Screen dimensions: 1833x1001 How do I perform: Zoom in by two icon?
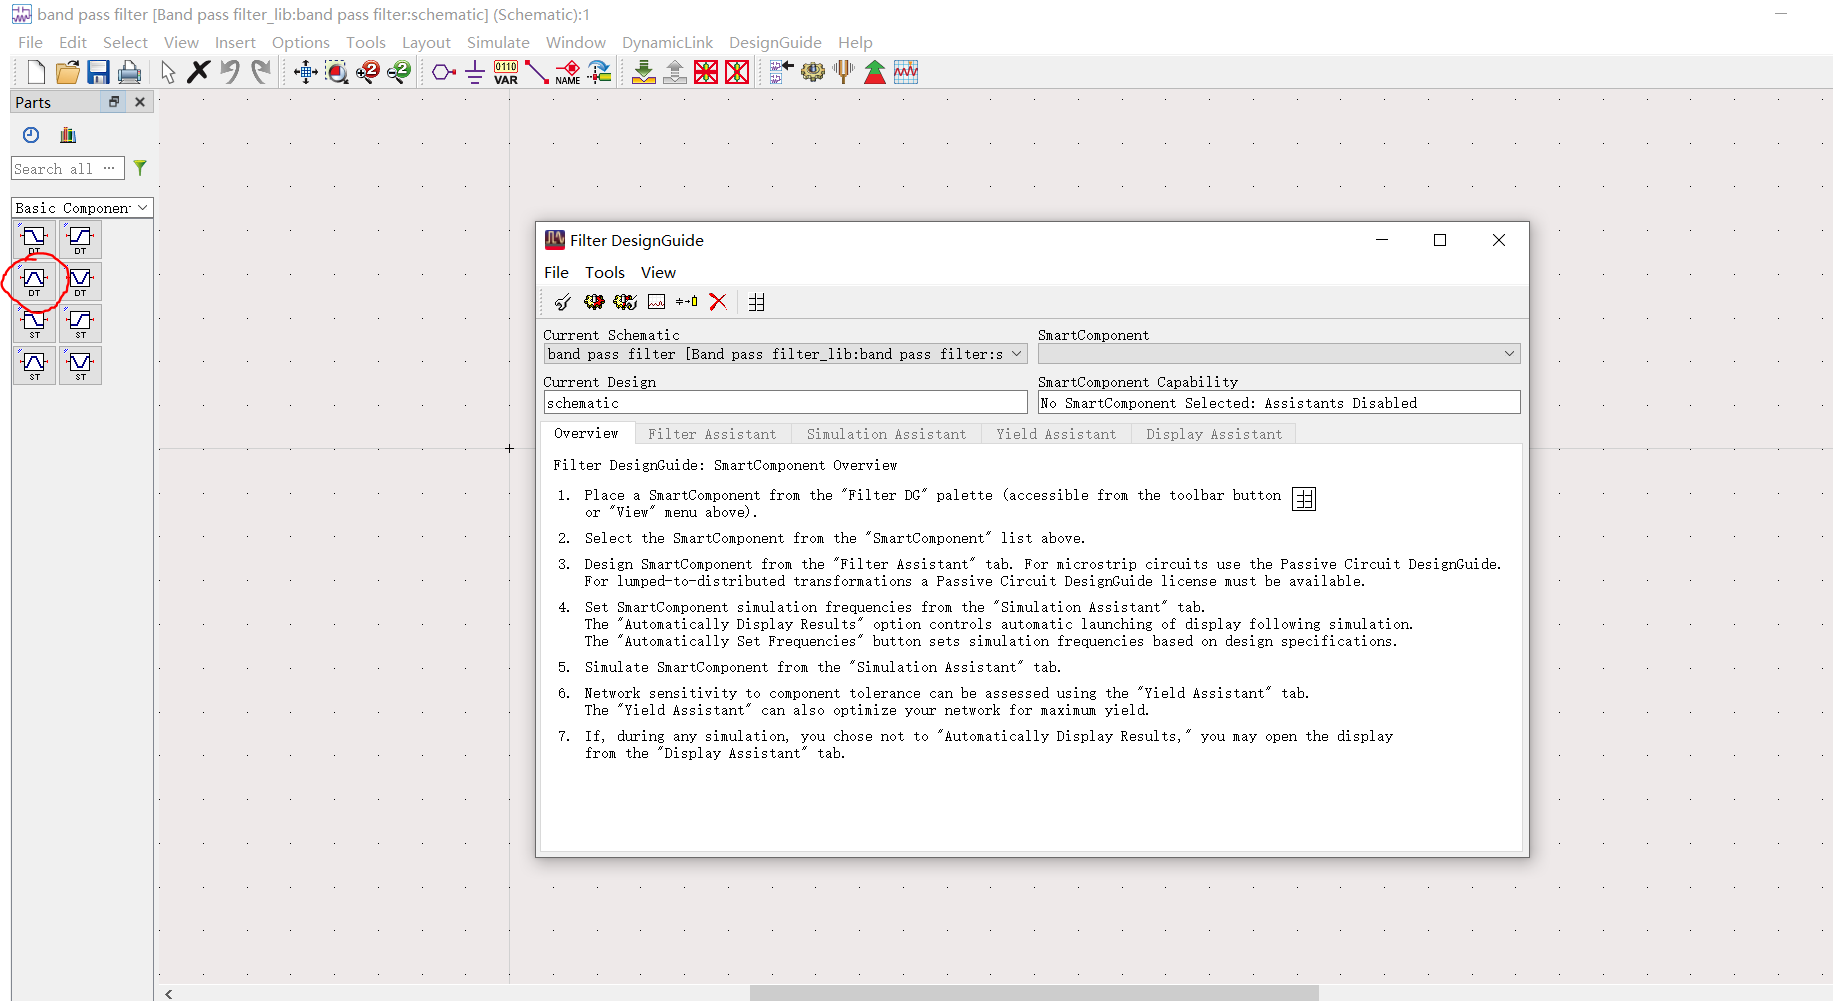[368, 72]
